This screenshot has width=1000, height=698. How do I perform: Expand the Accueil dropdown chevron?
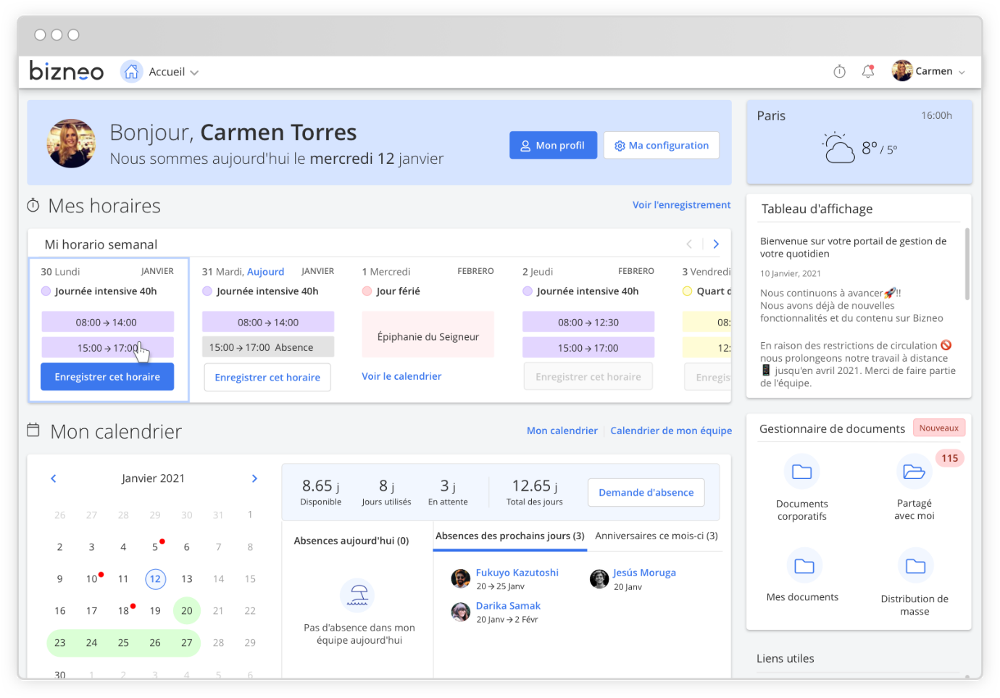(195, 73)
